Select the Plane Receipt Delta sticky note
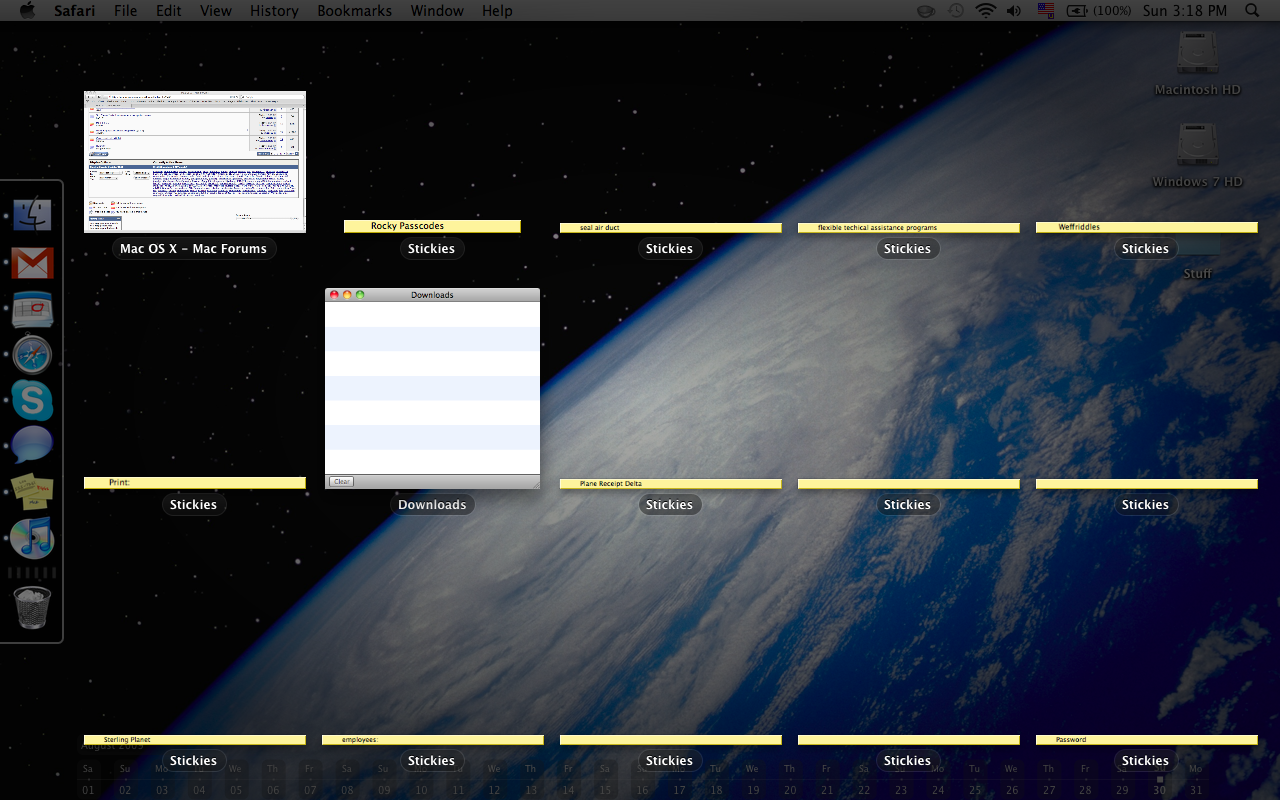Image resolution: width=1280 pixels, height=800 pixels. [670, 484]
